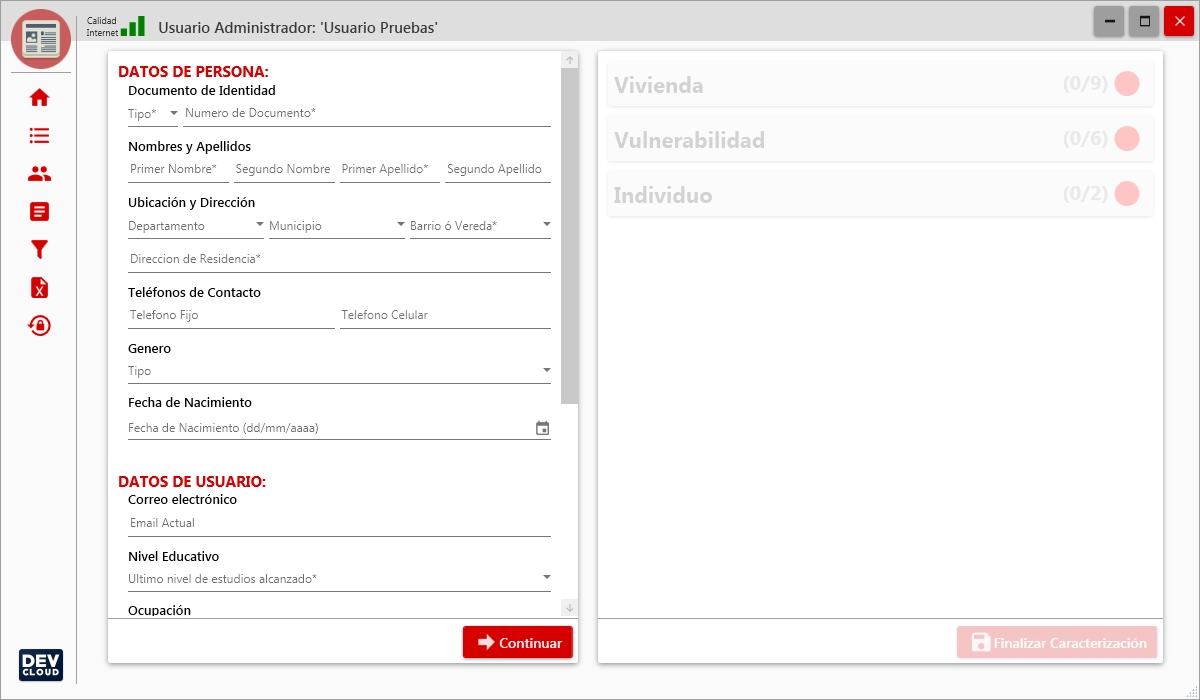Click the DEV CLOUD logo
The height and width of the screenshot is (700, 1200).
(x=41, y=665)
